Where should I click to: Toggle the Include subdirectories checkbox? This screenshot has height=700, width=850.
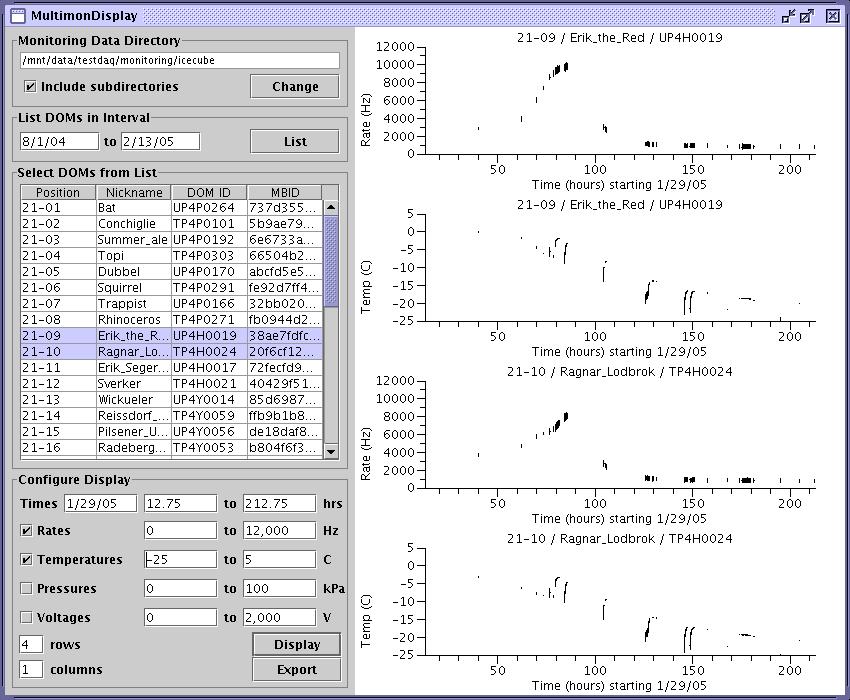[30, 87]
